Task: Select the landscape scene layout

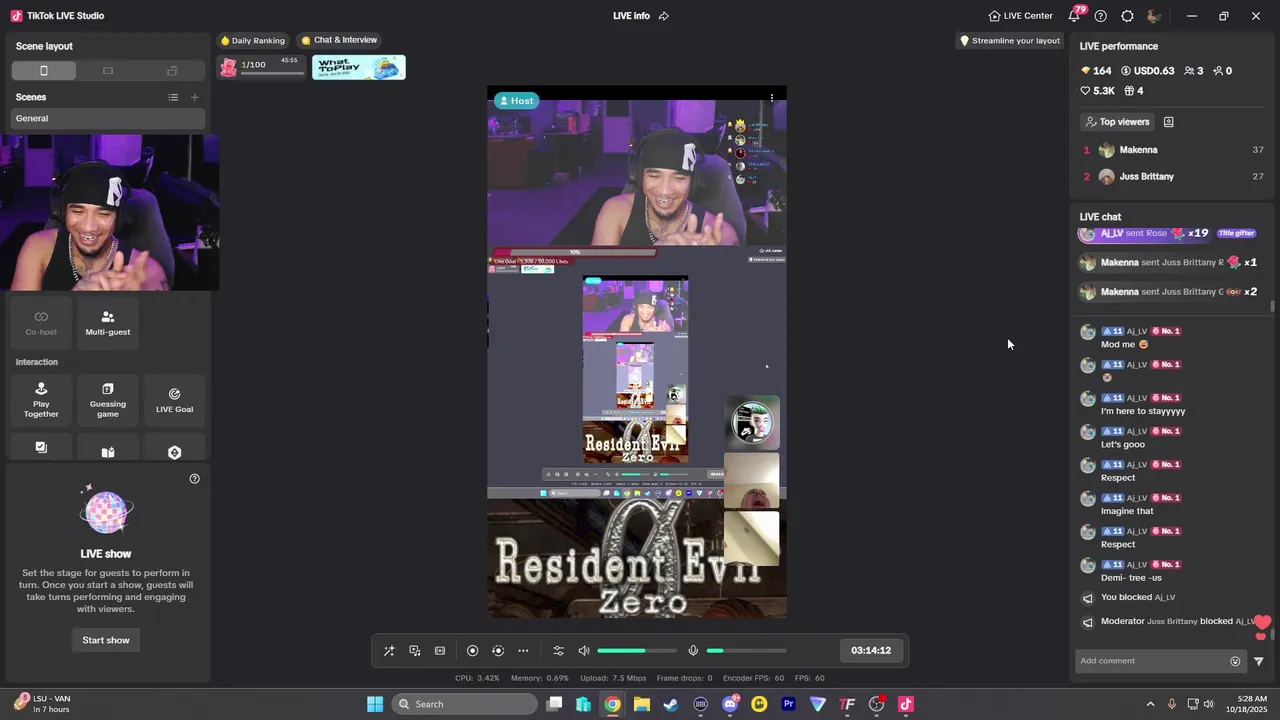Action: (x=108, y=71)
